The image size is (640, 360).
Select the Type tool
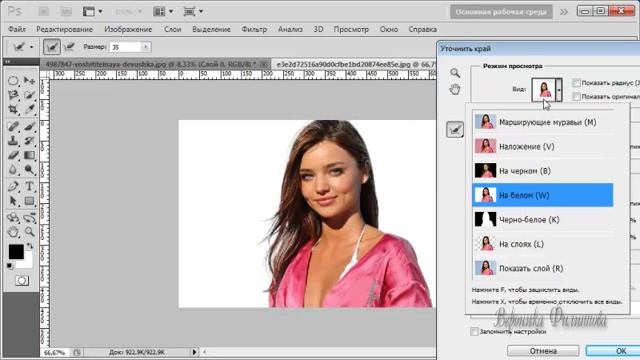pyautogui.click(x=29, y=187)
